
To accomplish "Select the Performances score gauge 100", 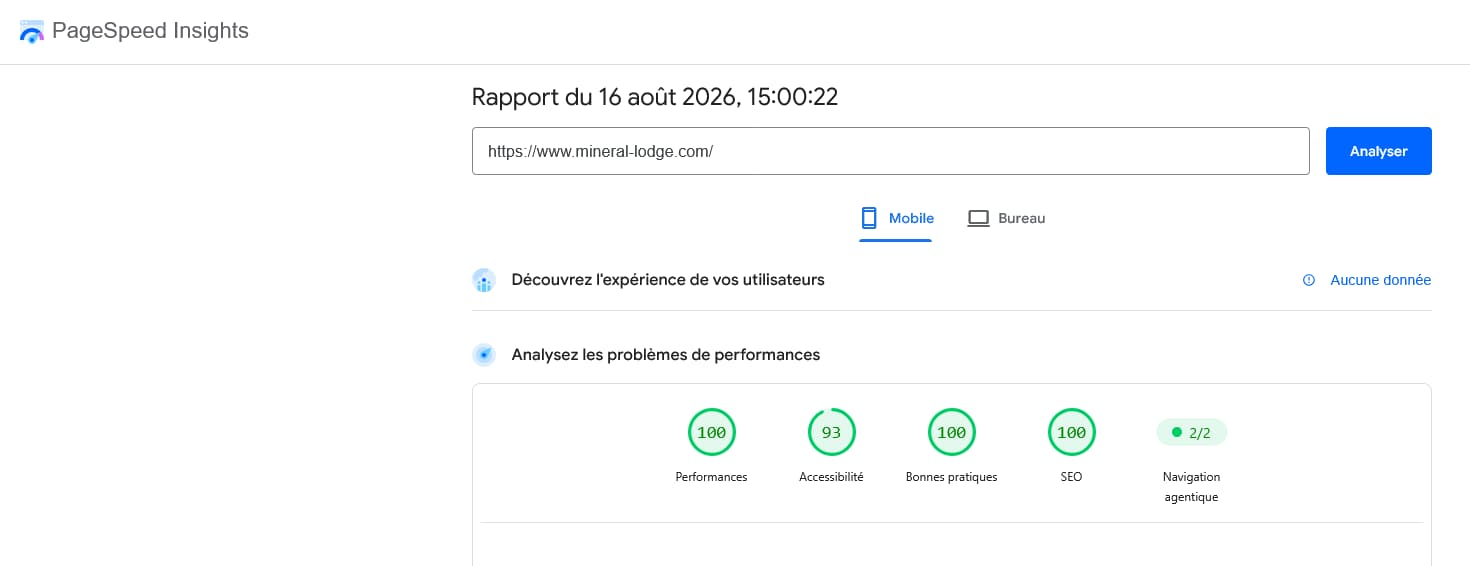I will click(x=712, y=433).
